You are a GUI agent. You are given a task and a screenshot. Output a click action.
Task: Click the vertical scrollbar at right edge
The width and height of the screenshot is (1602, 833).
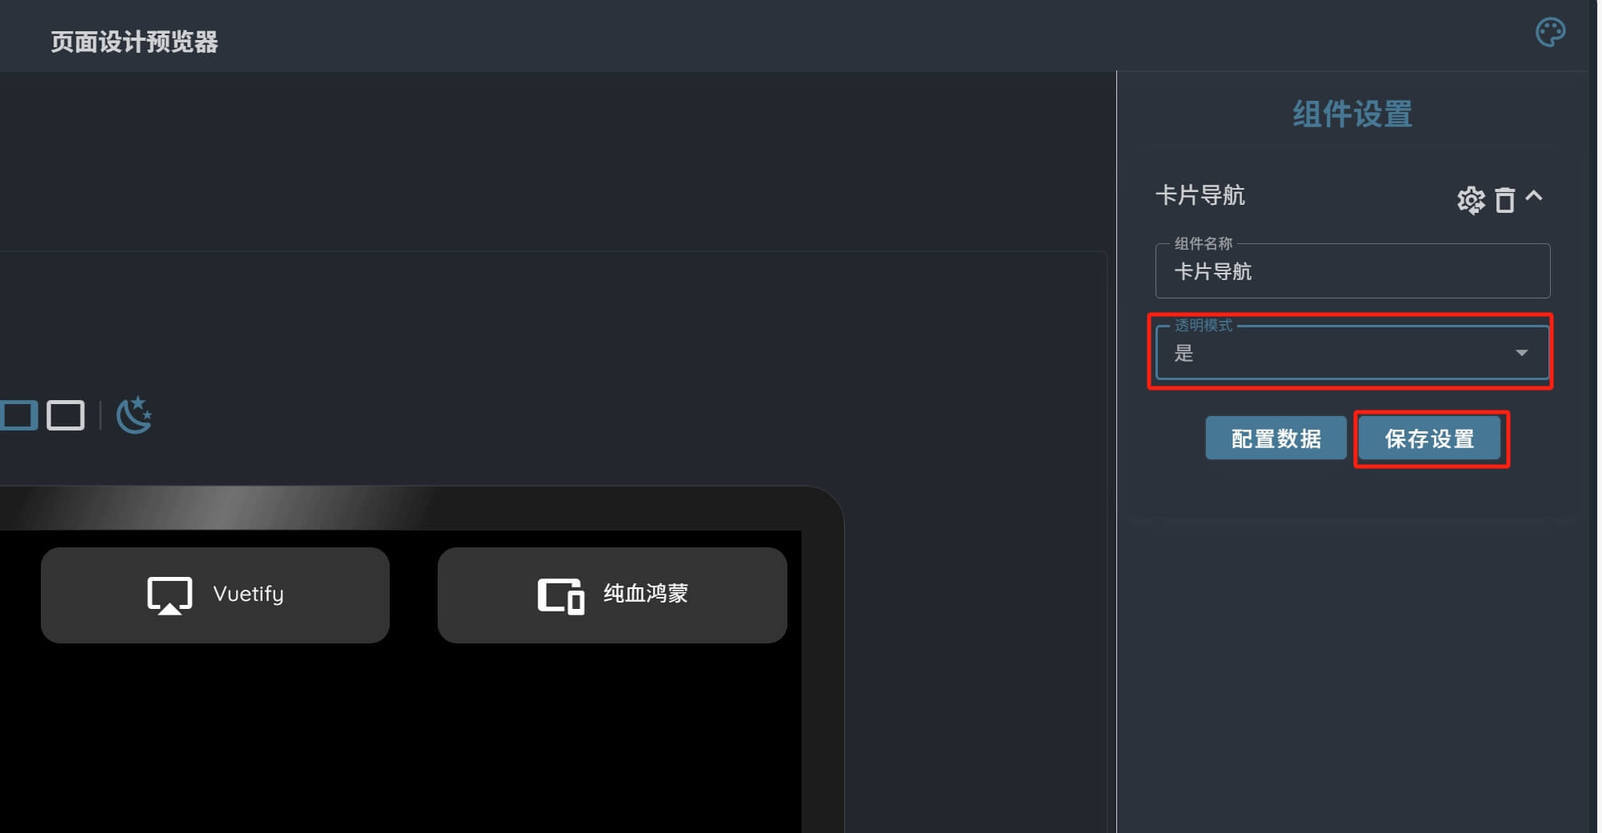(x=1594, y=416)
